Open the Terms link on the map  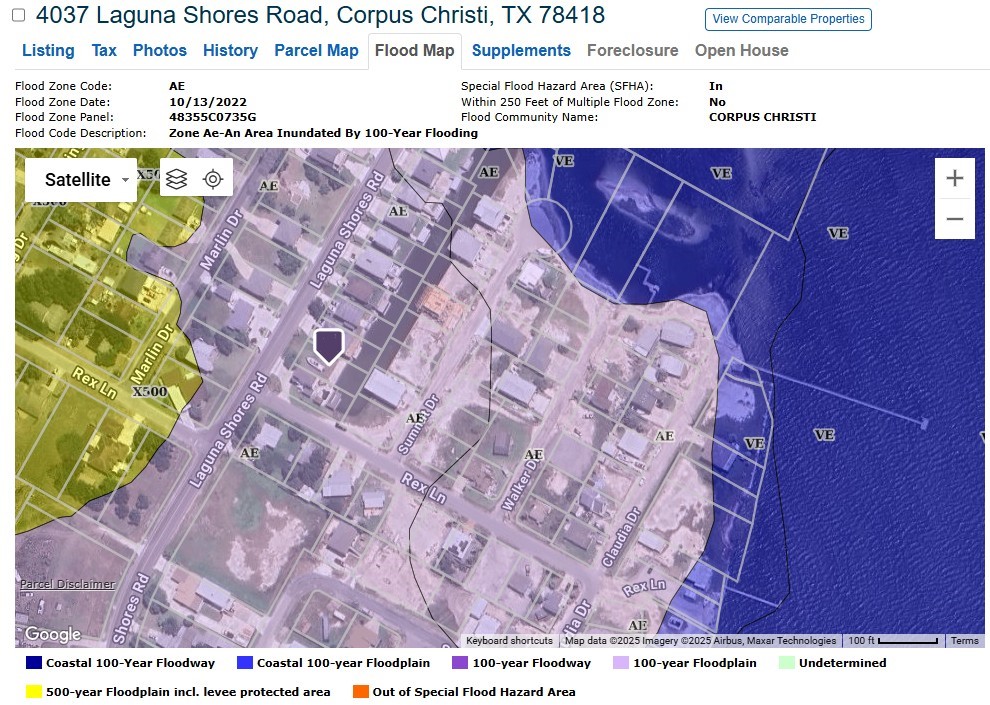964,639
